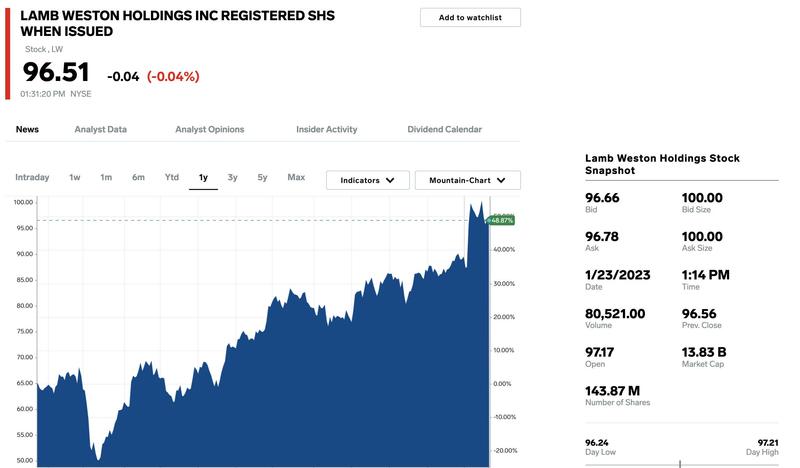The width and height of the screenshot is (800, 468).
Task: Select the 6m chart range
Action: [138, 177]
